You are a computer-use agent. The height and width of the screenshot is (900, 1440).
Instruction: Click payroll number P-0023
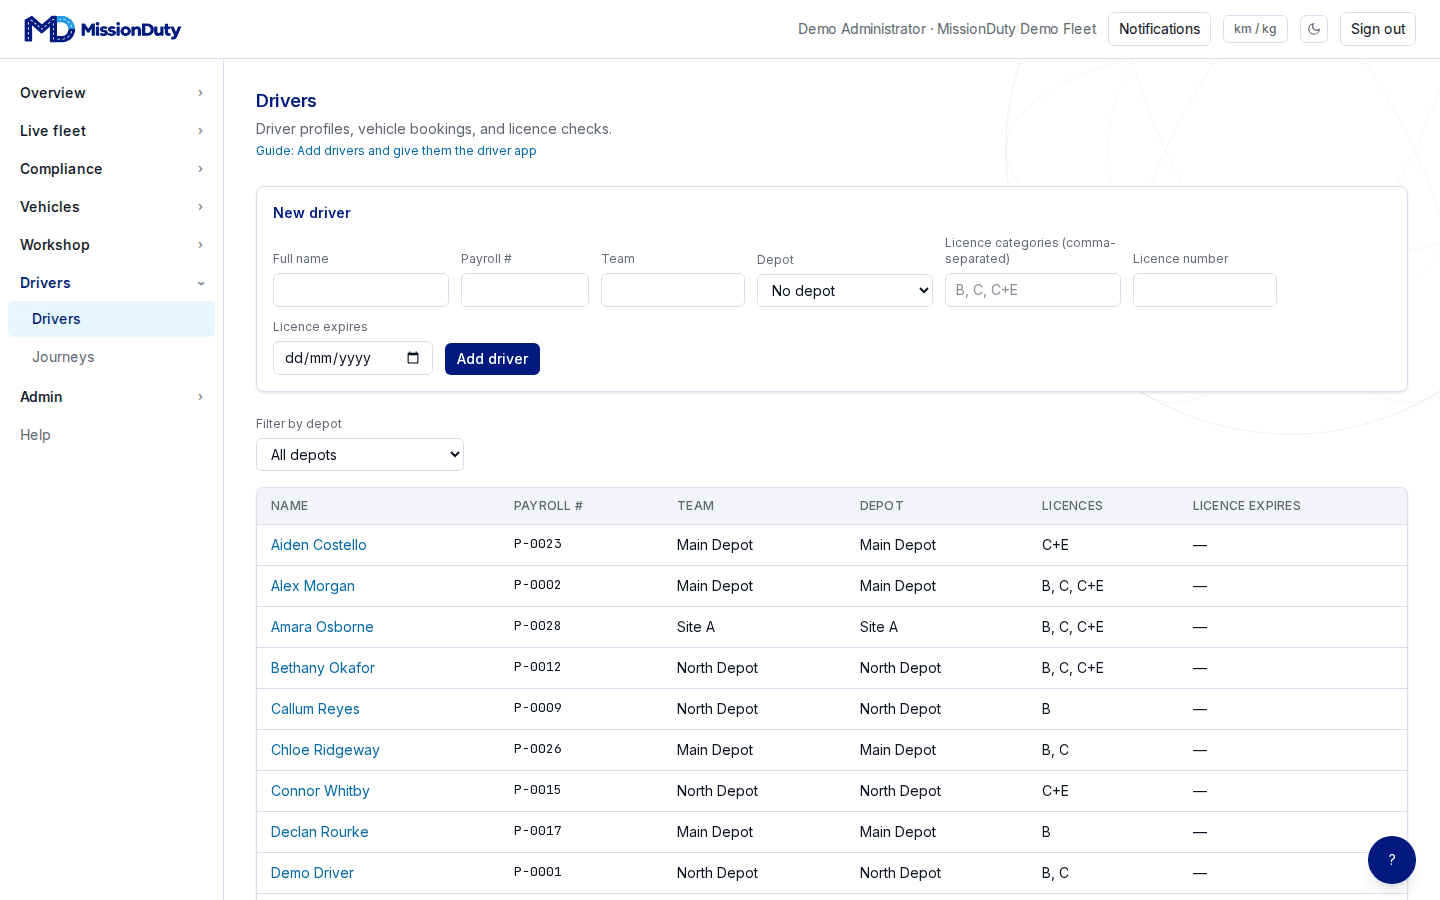point(538,544)
